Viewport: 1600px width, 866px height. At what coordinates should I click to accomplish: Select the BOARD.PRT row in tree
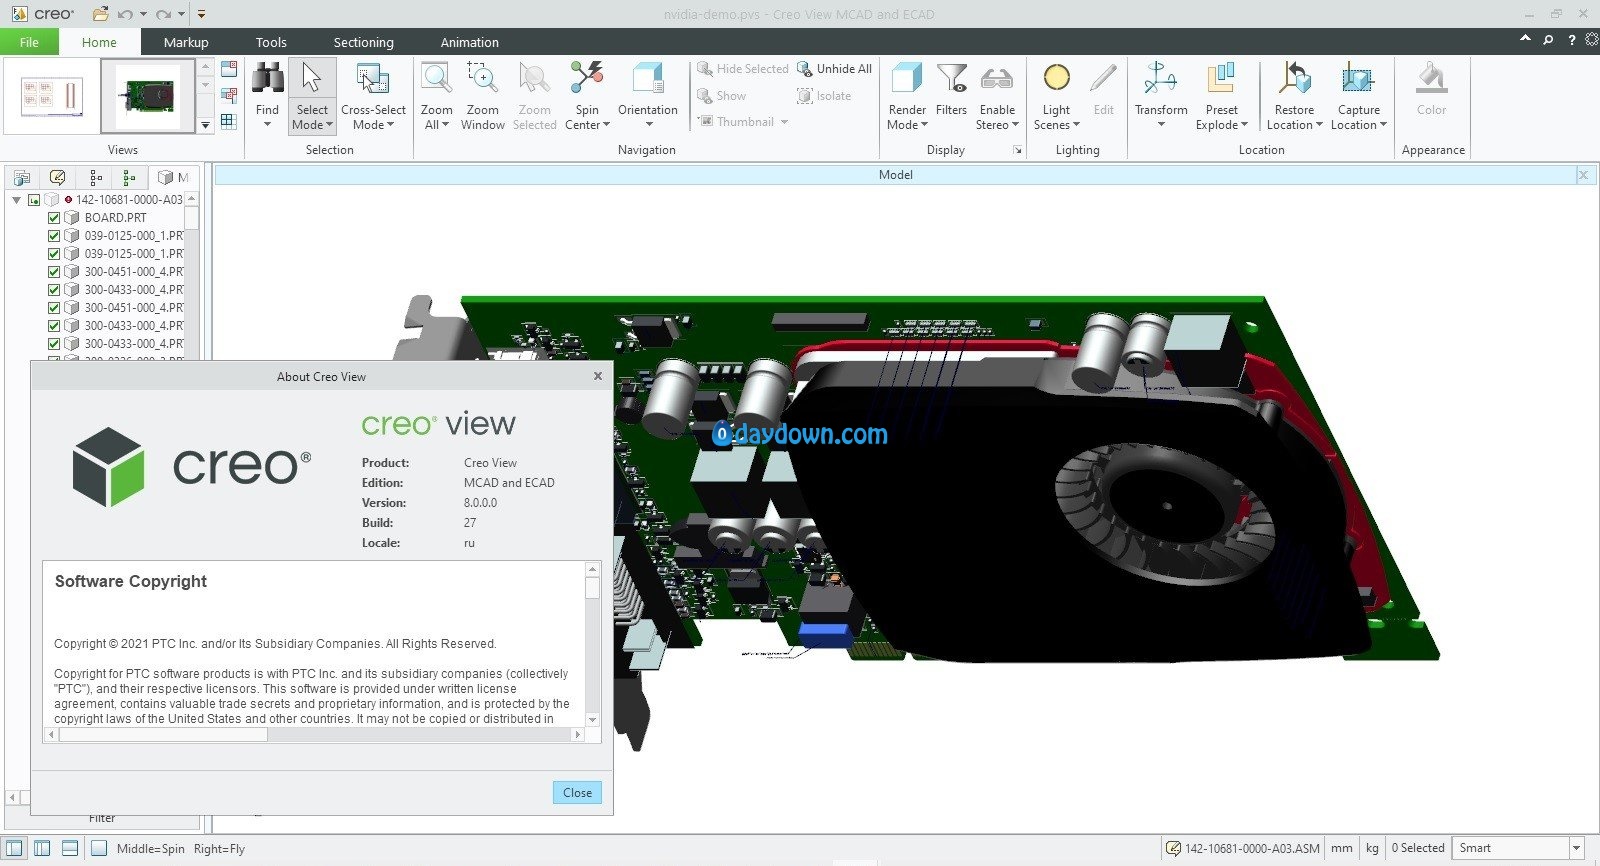(115, 217)
